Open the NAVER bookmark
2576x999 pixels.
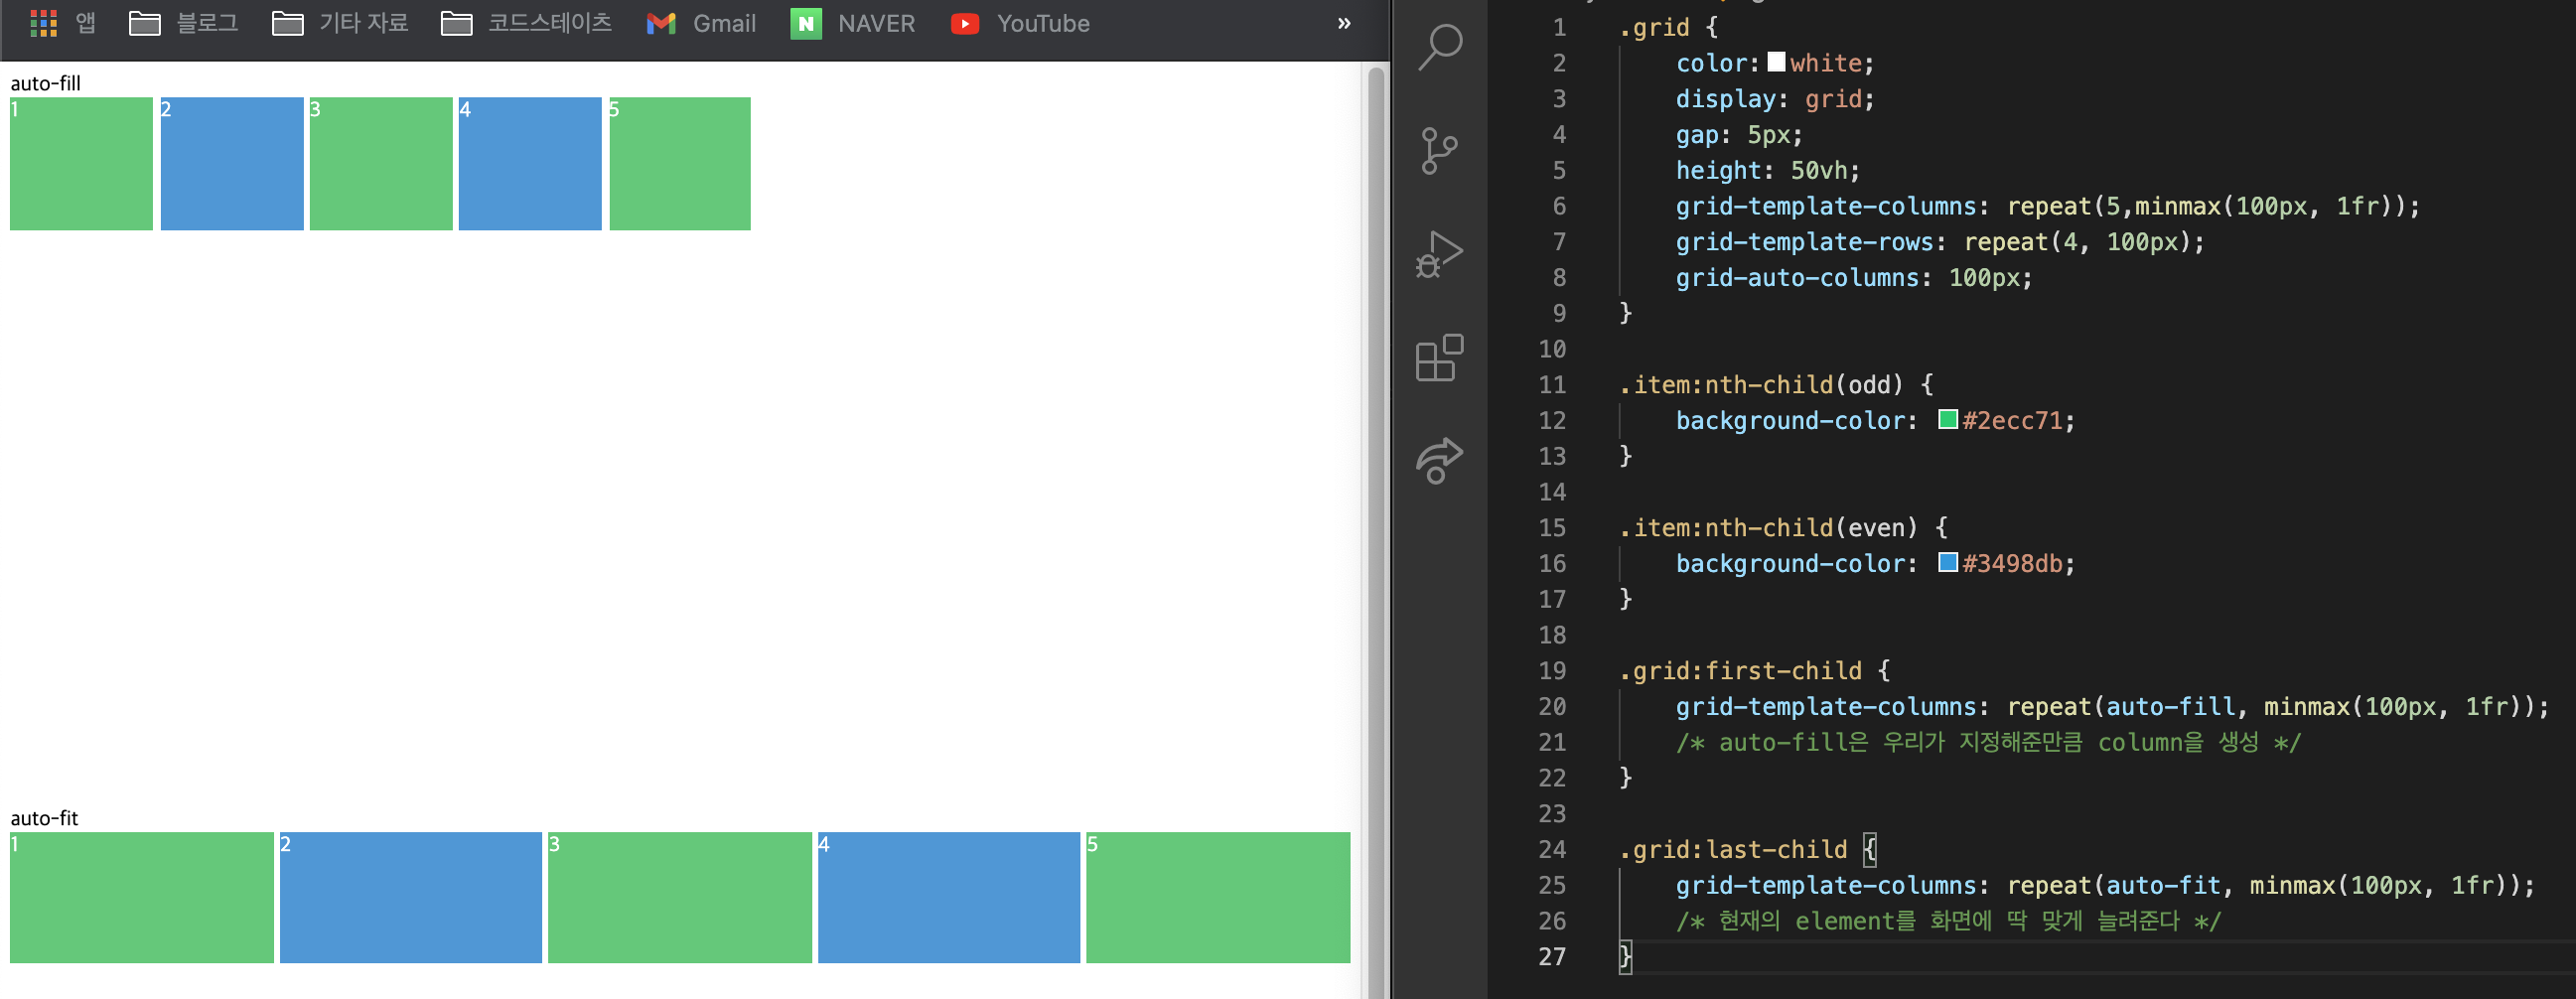click(x=852, y=23)
